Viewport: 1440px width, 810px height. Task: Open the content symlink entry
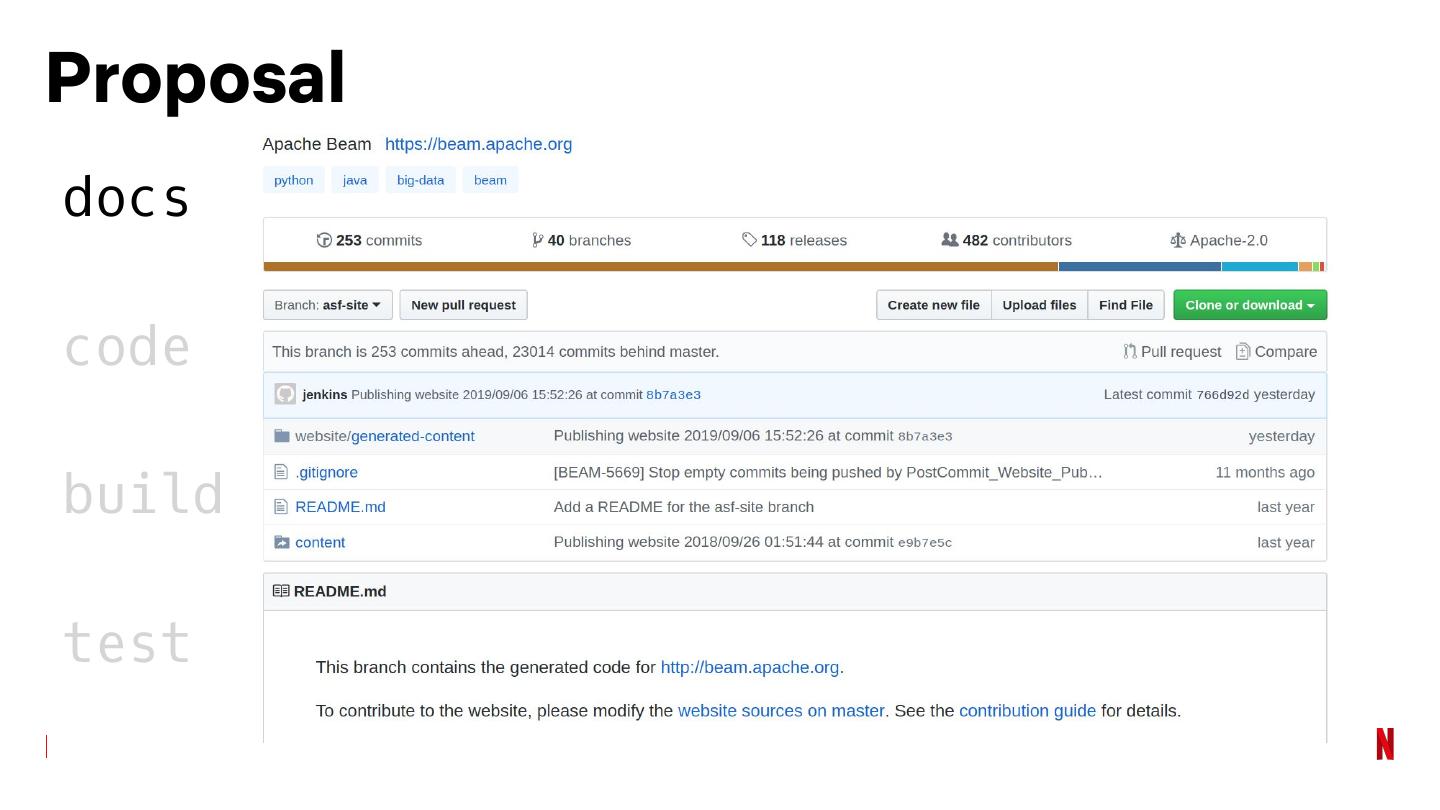[x=320, y=542]
